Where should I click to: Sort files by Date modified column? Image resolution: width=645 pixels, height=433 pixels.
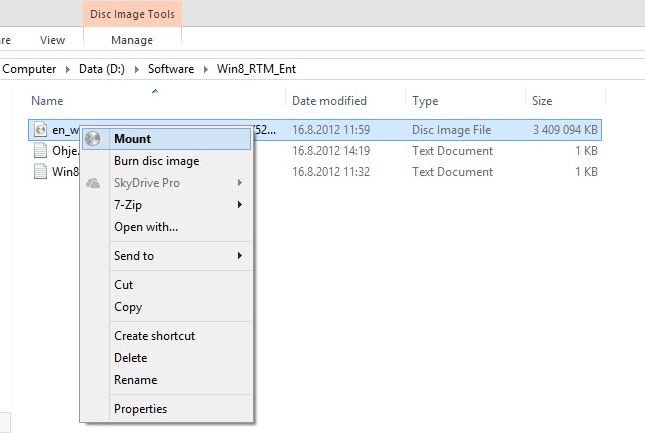pos(329,101)
